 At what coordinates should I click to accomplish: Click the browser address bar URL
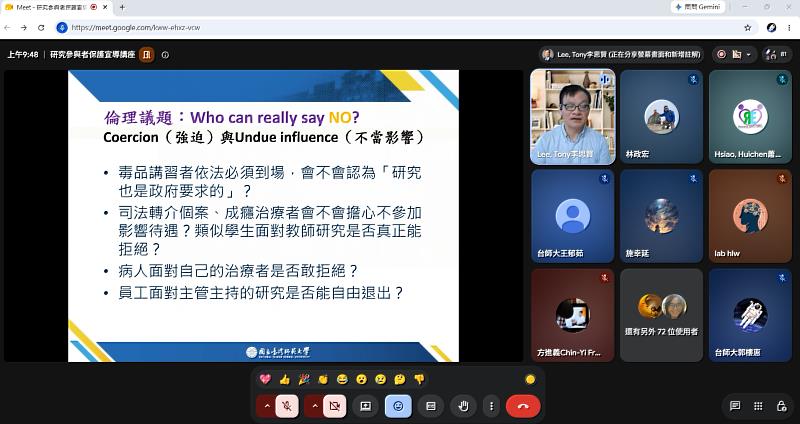pyautogui.click(x=136, y=28)
